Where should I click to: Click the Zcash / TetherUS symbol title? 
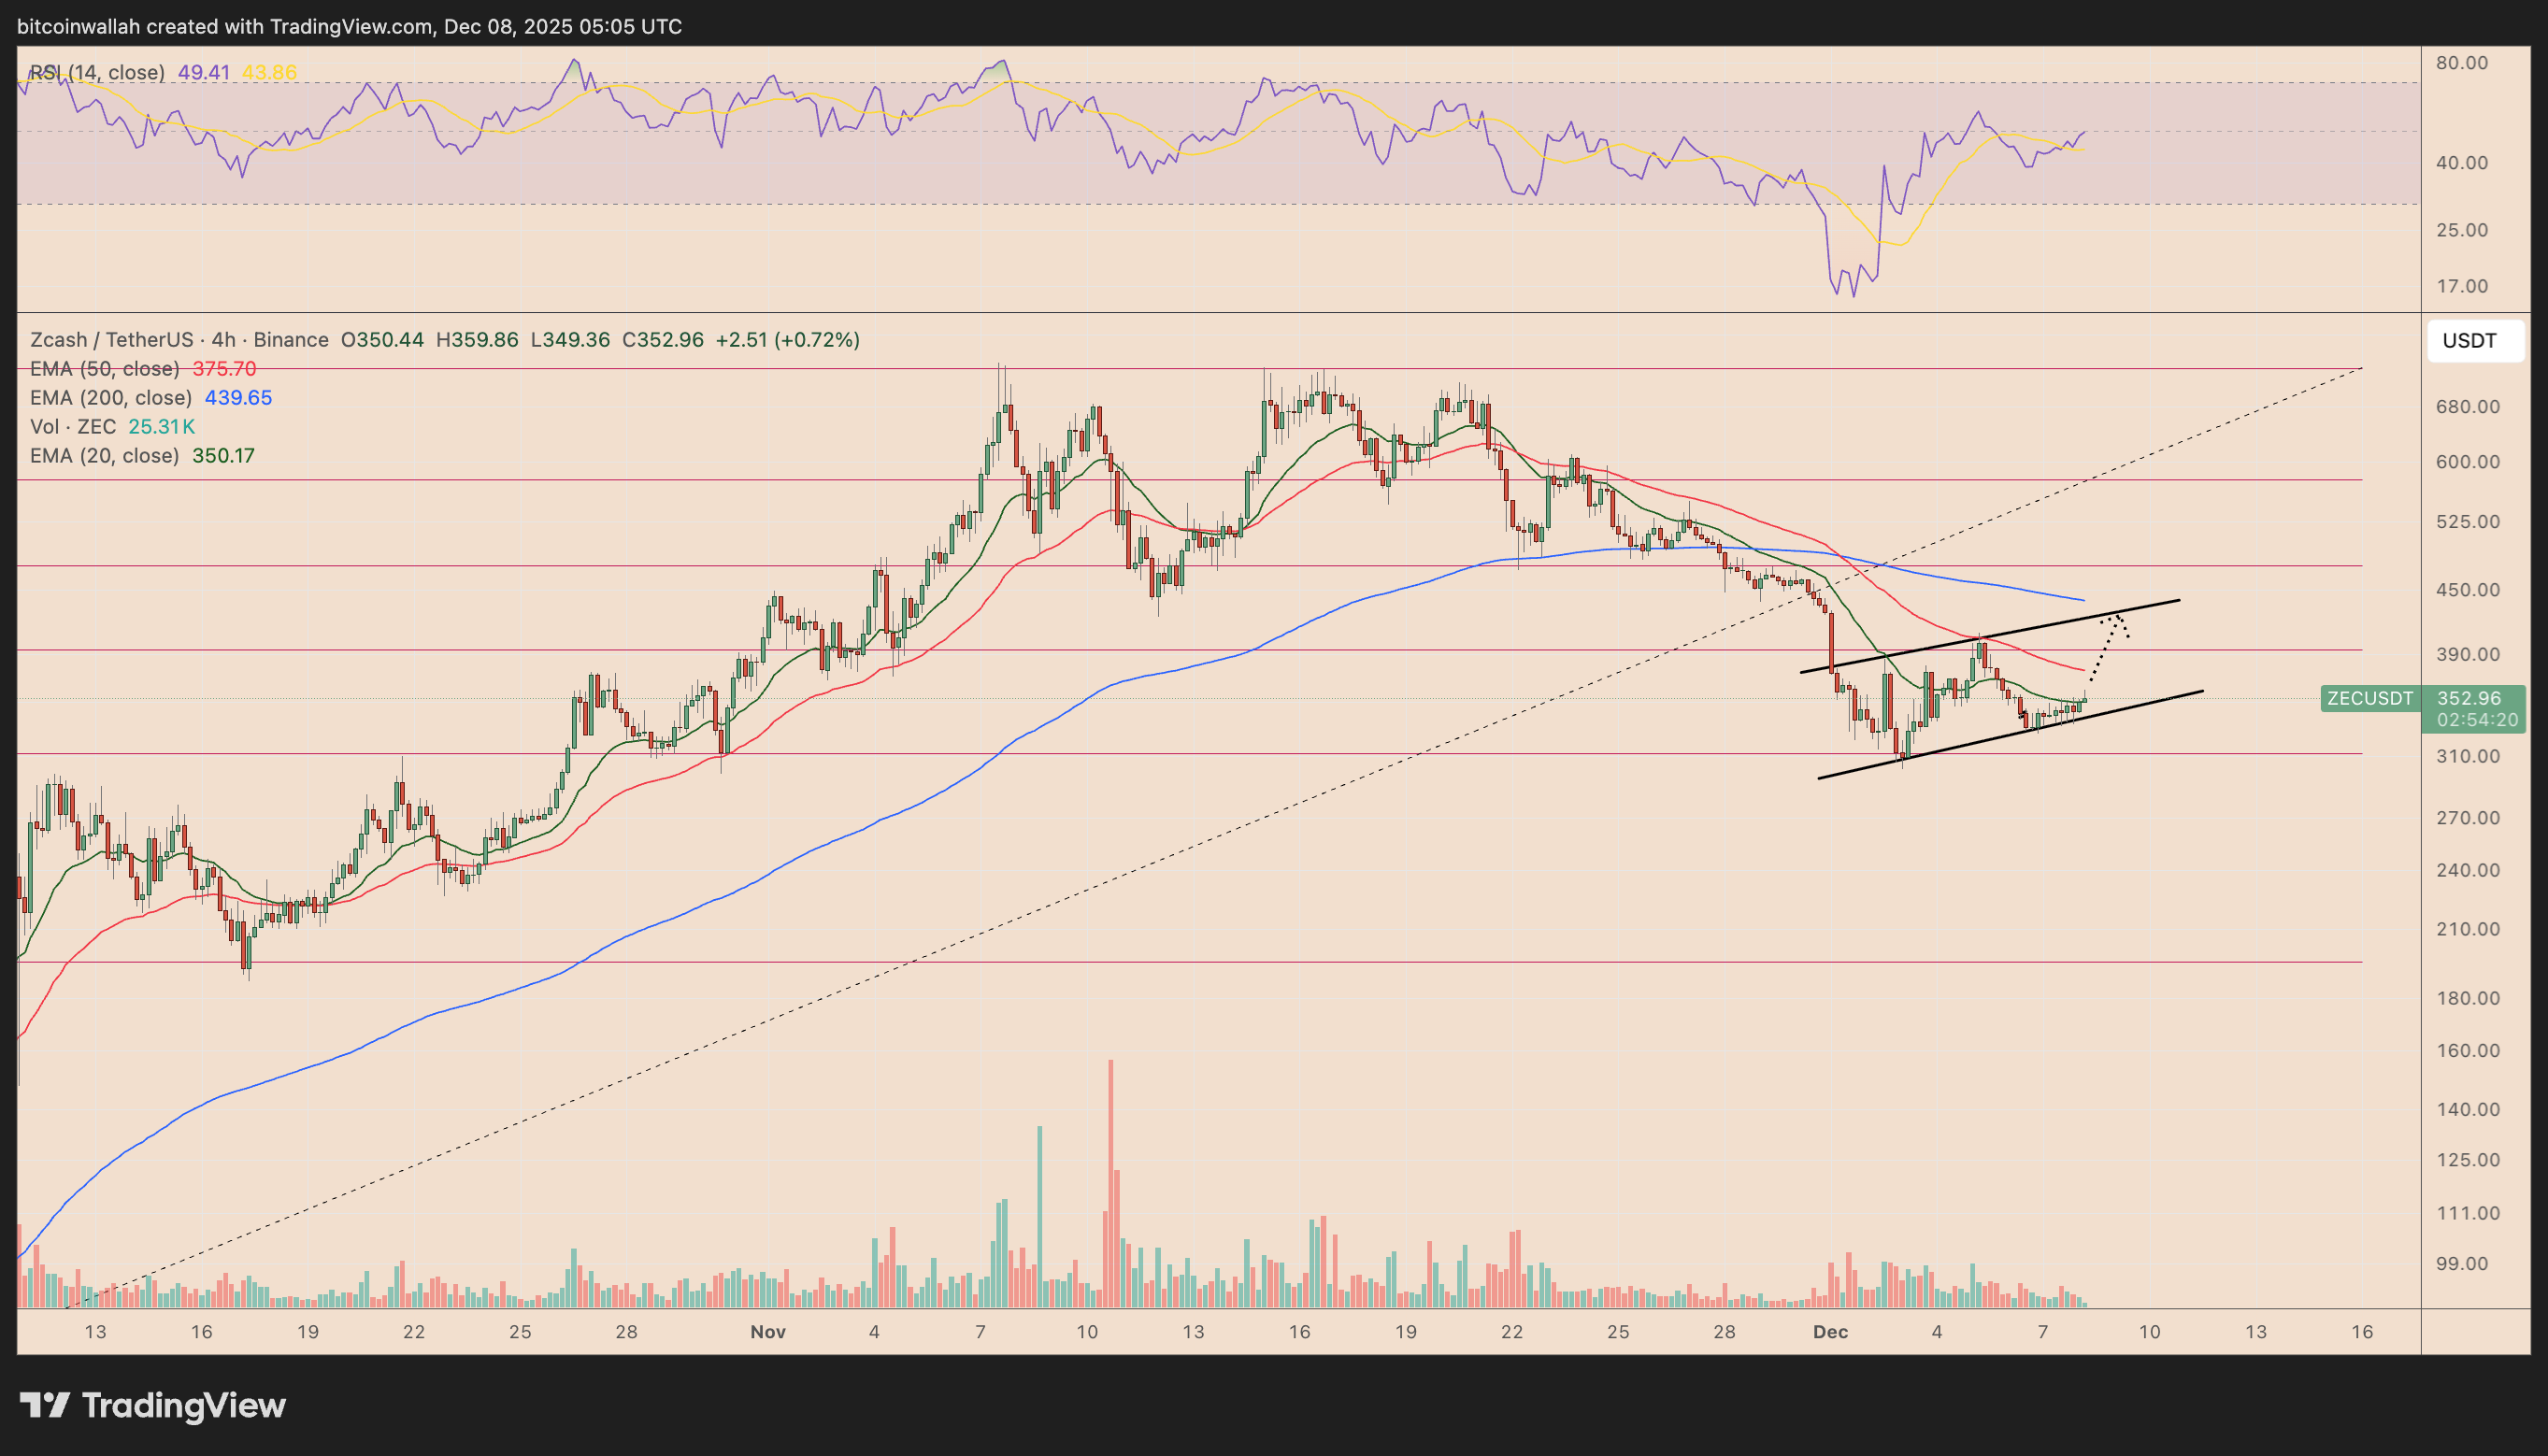(x=111, y=340)
